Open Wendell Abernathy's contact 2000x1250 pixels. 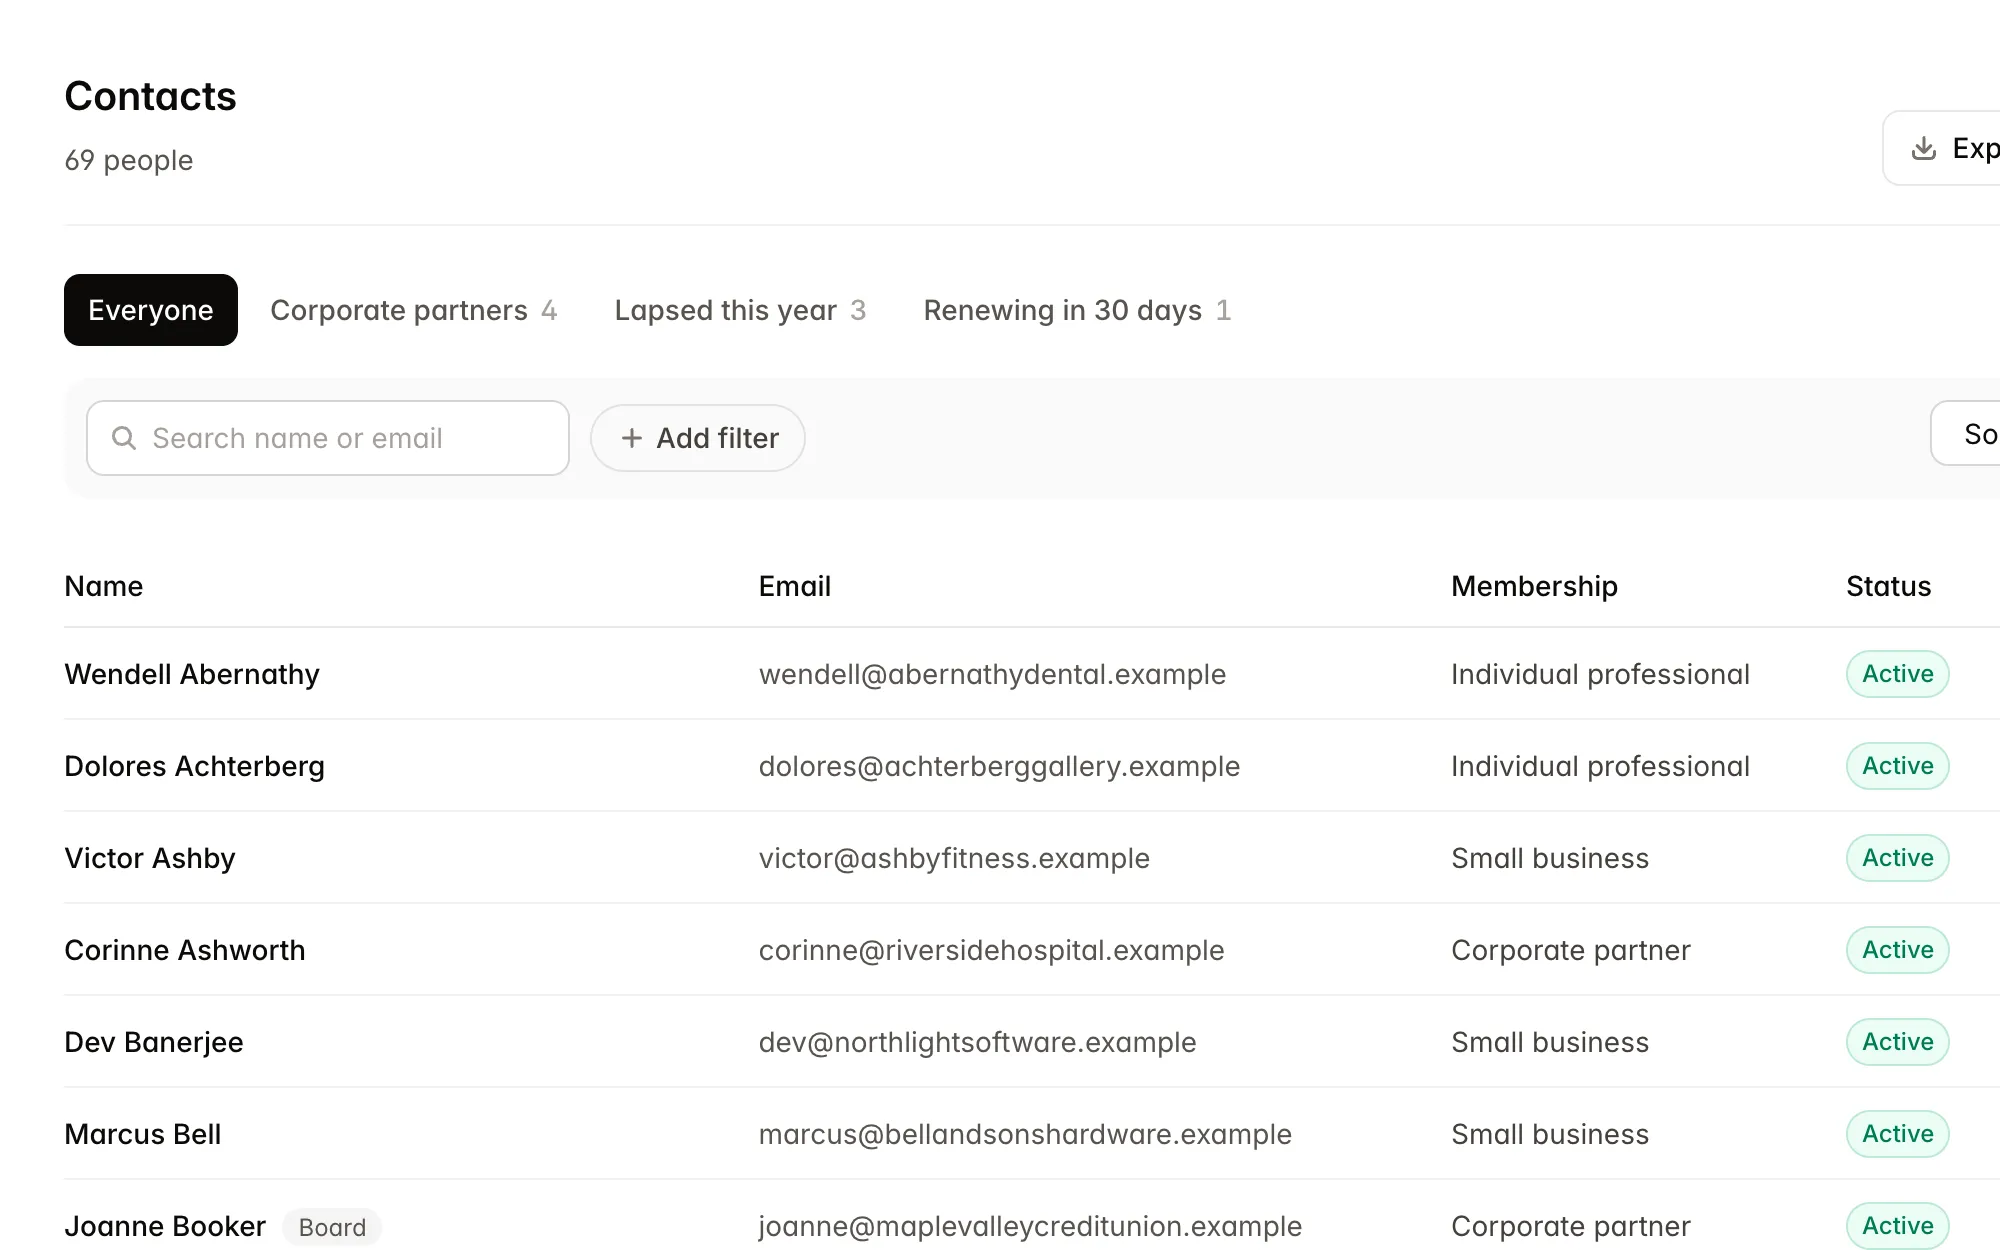pos(192,674)
